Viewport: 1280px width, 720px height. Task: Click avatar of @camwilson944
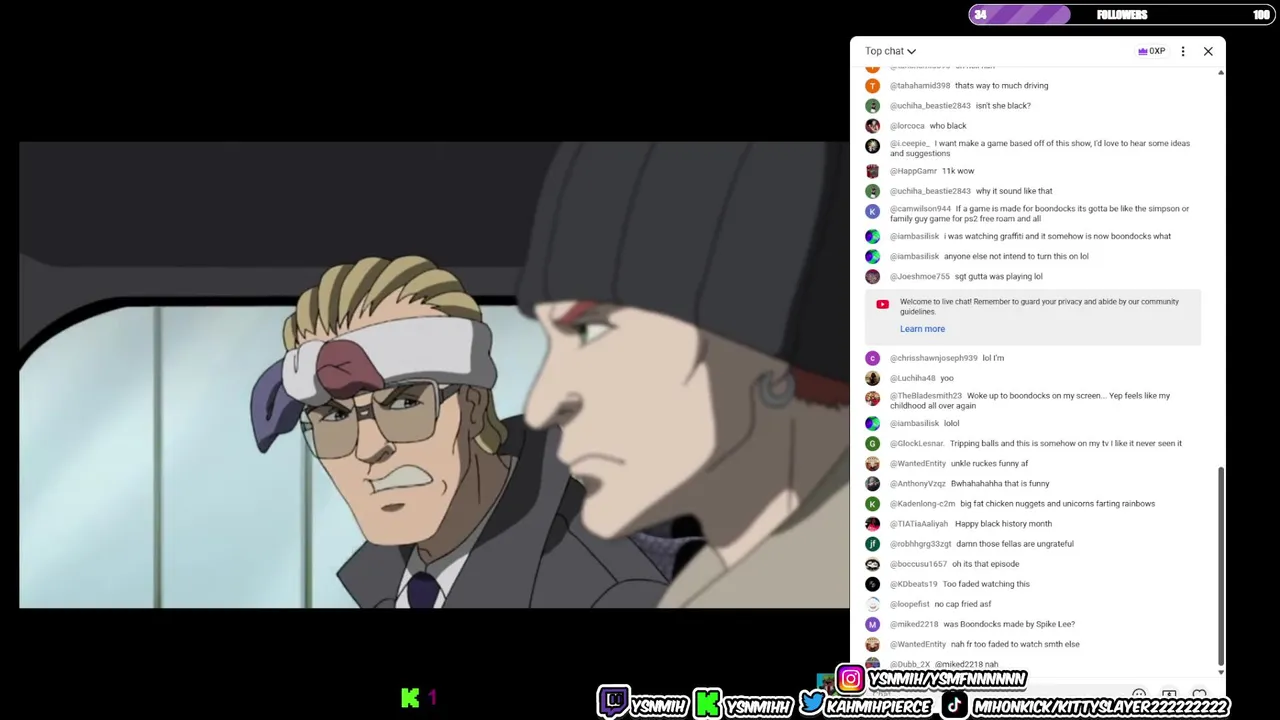[x=872, y=212]
